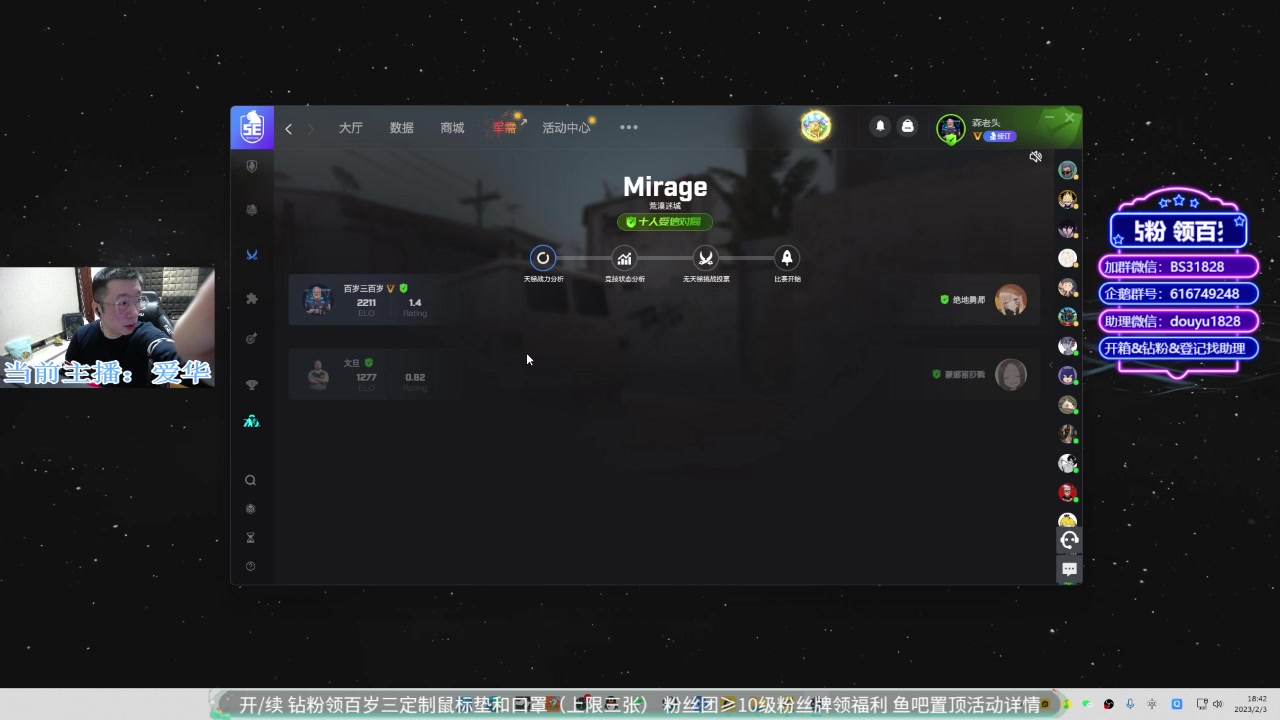Open the blue Q tray icon
Viewport: 1280px width, 720px height.
tap(1177, 704)
